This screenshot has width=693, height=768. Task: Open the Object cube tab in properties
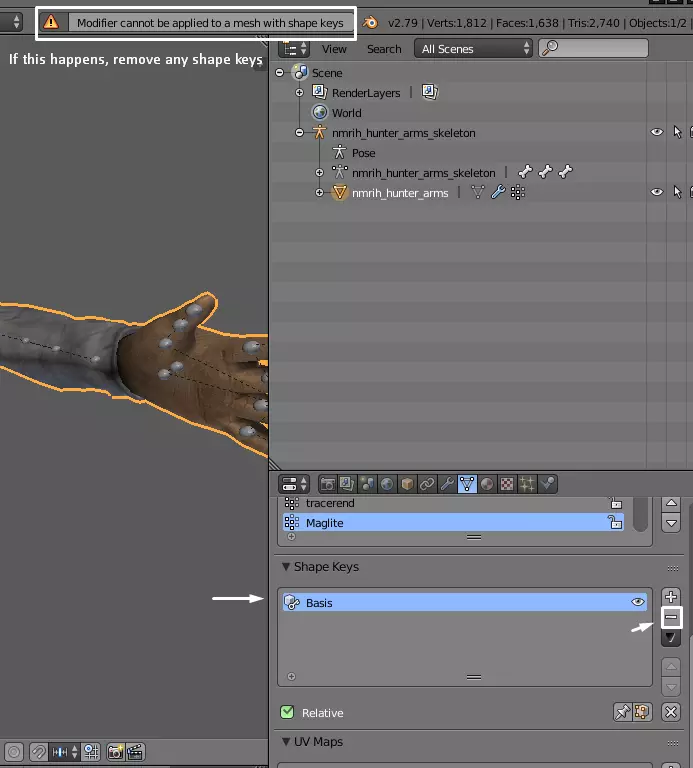coord(407,484)
